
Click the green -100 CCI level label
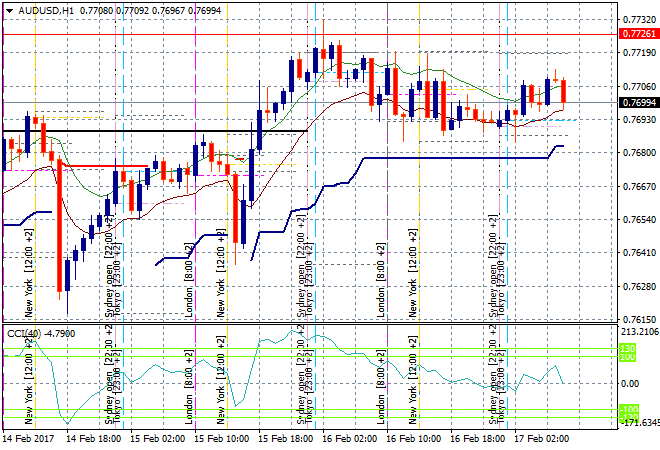click(628, 409)
